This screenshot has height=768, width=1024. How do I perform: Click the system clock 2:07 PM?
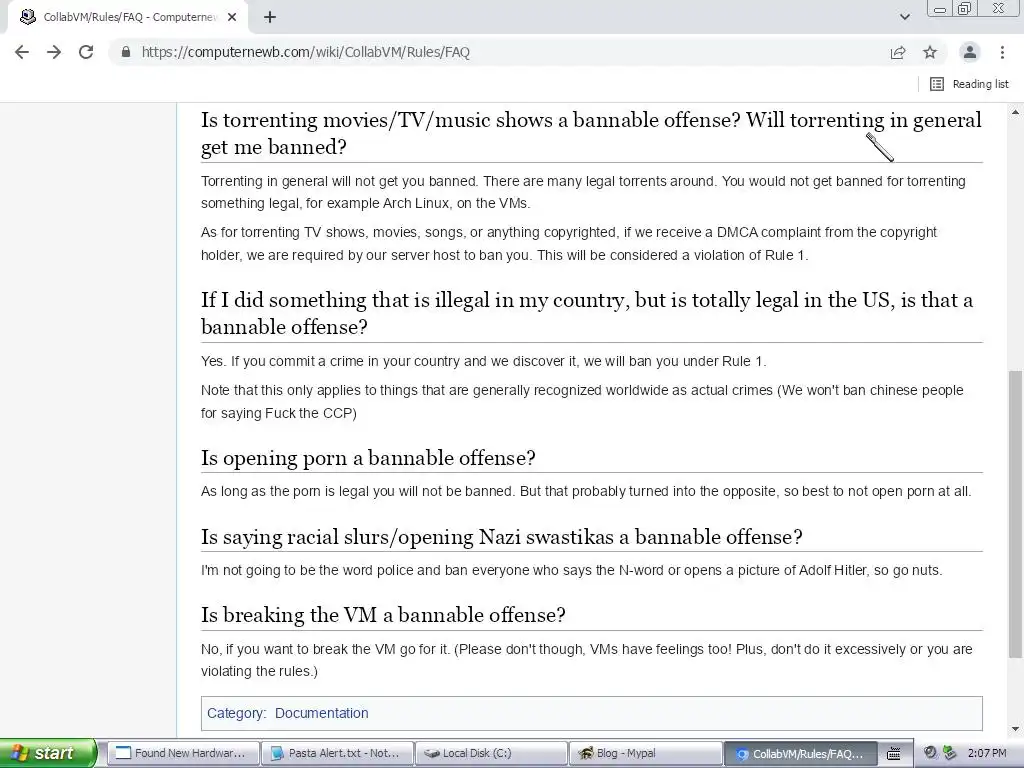click(x=987, y=753)
